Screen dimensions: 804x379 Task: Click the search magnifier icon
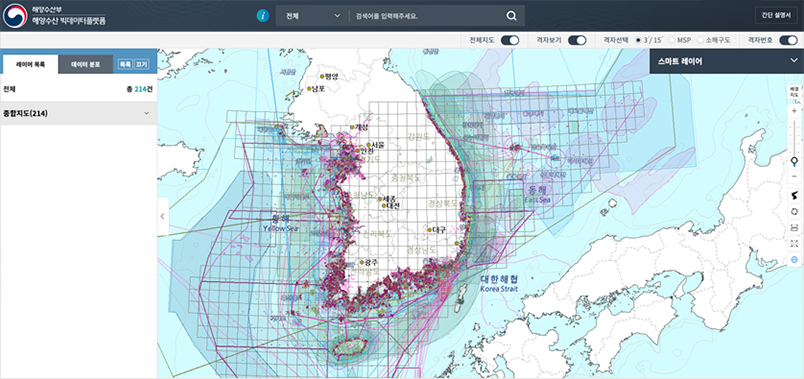coord(511,16)
